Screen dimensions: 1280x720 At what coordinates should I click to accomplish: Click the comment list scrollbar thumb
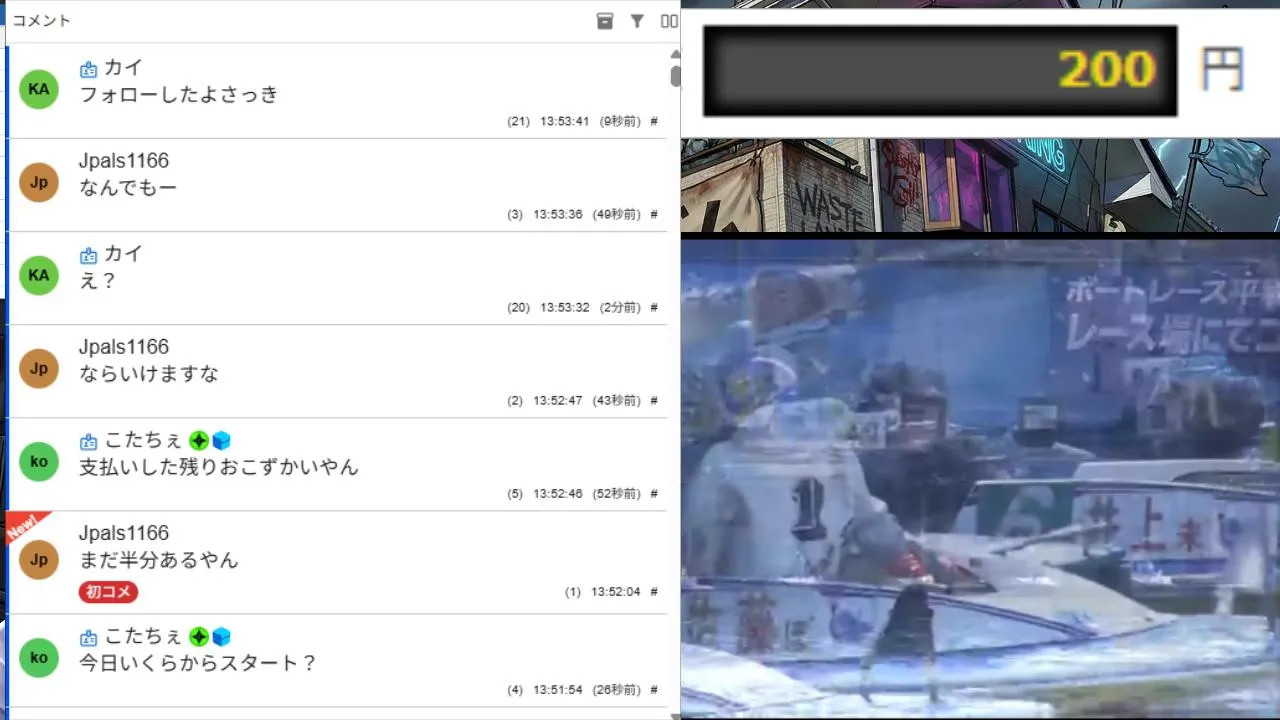click(x=675, y=76)
